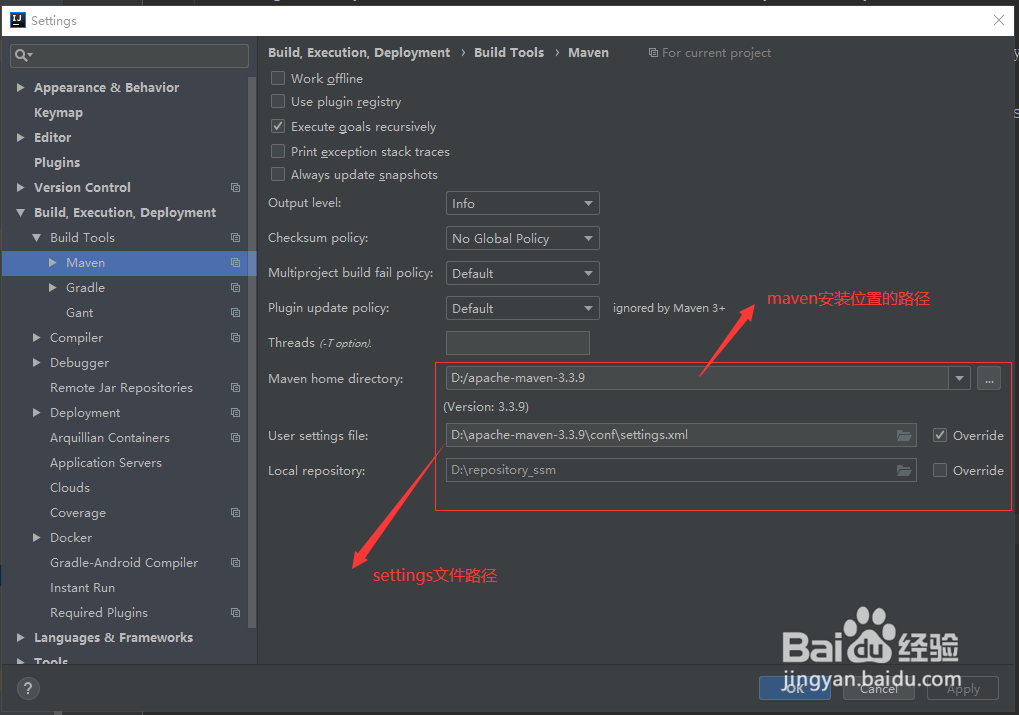Open Maven home directory dropdown arrow
Viewport: 1019px width, 715px height.
click(959, 378)
